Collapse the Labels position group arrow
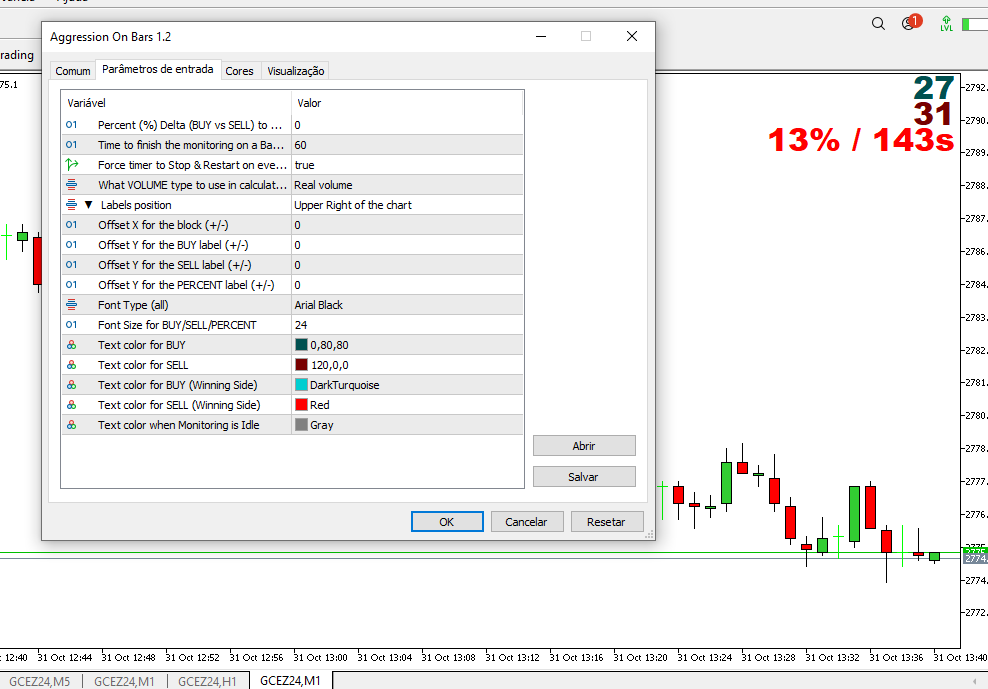 (x=88, y=205)
